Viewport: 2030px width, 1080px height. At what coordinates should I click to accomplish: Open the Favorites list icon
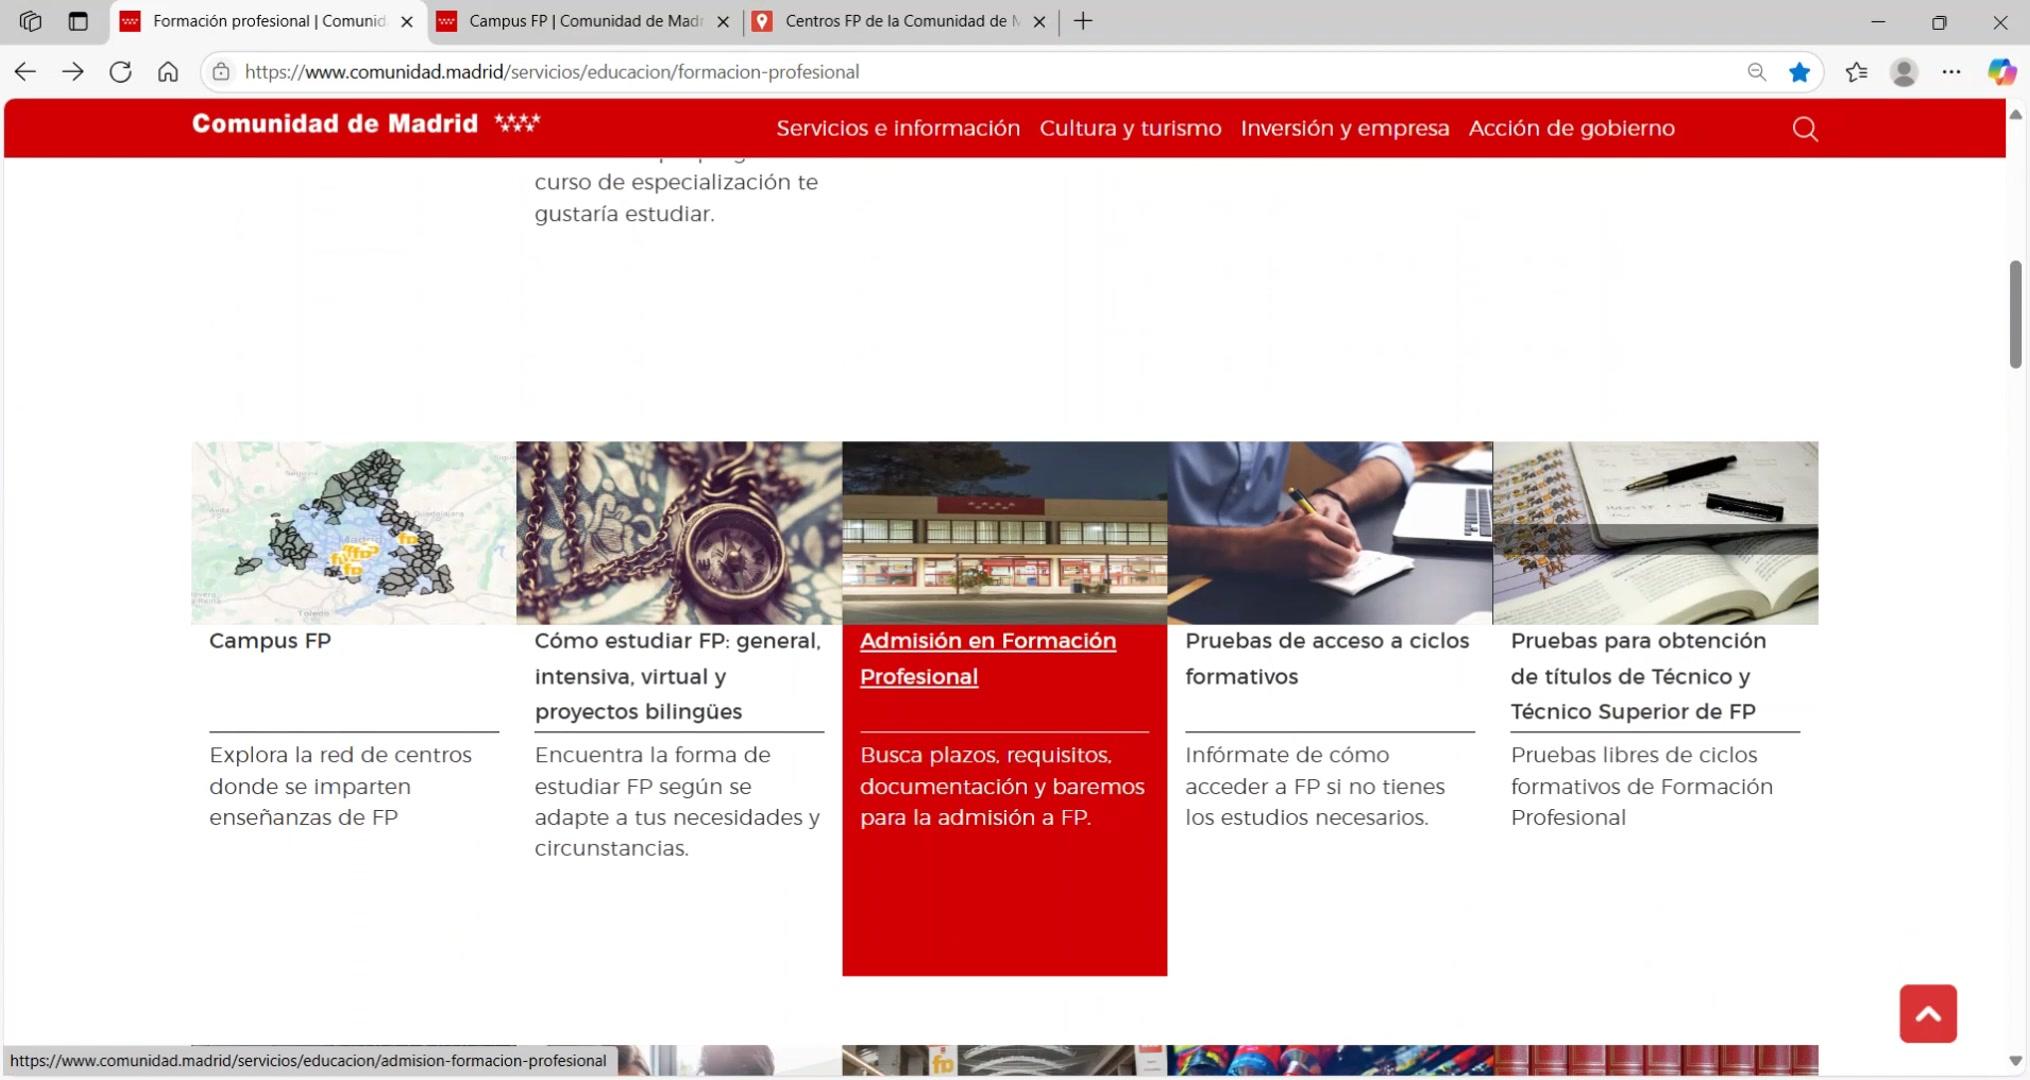[x=1856, y=72]
